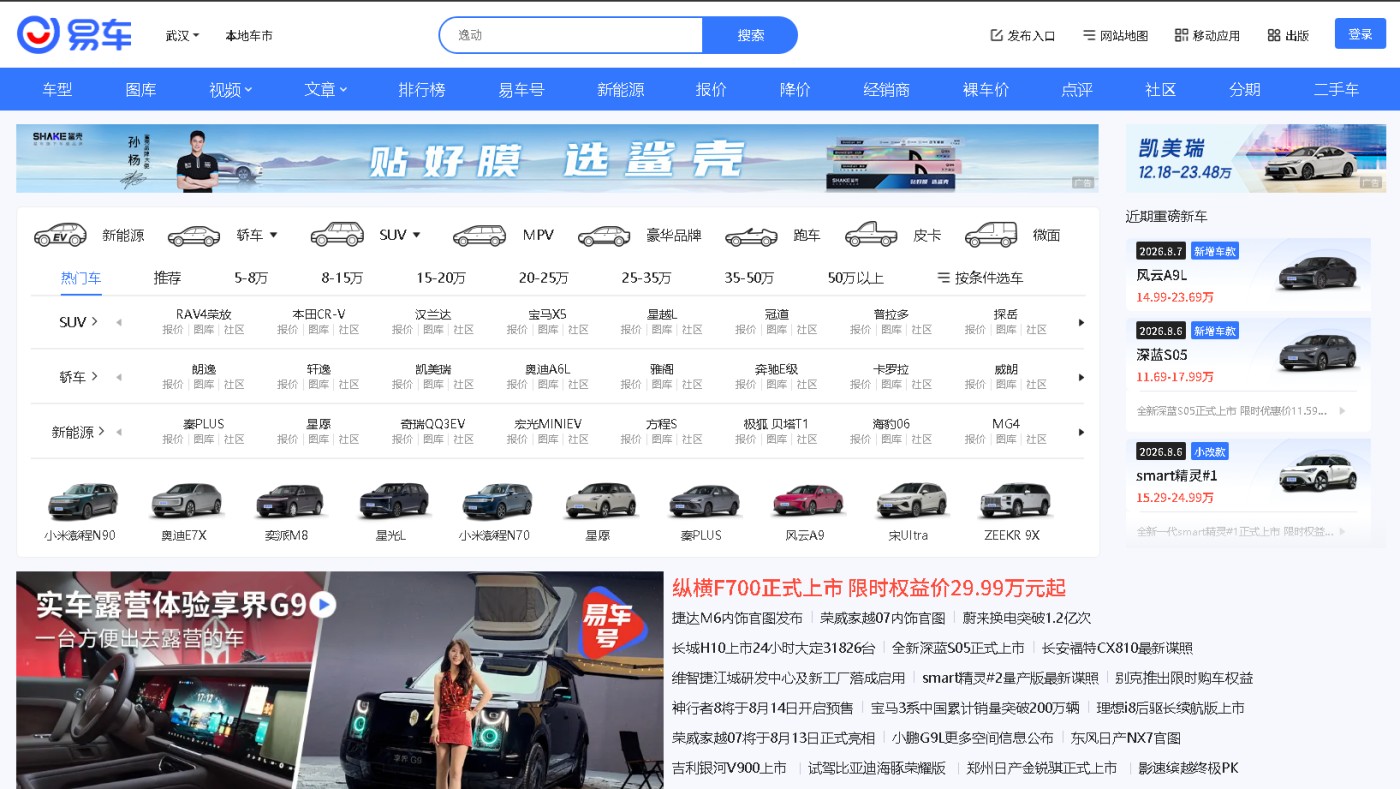Viewport: 1400px width, 789px height.
Task: Click the 搜索 search button
Action: click(750, 35)
